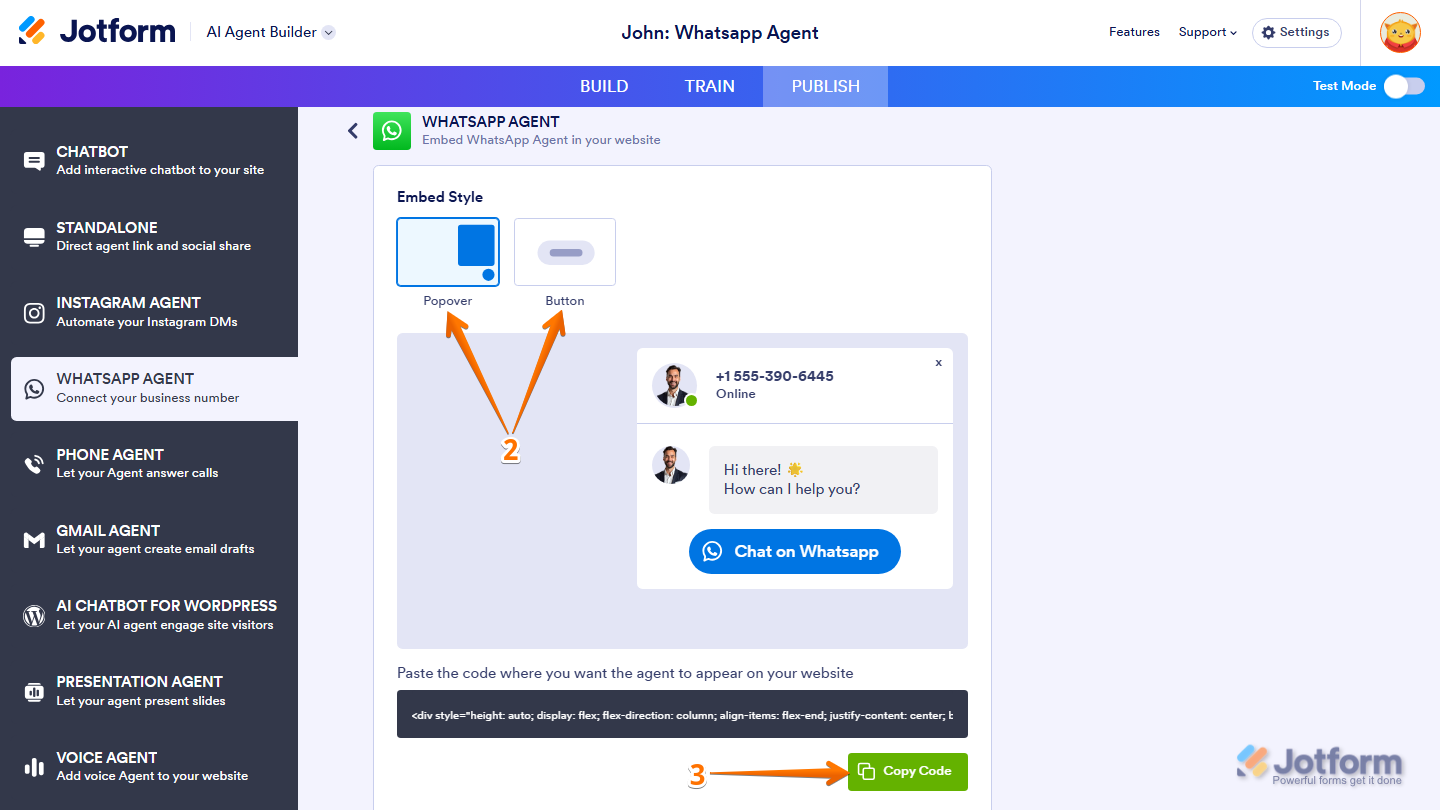Viewport: 1440px width, 810px height.
Task: Click the green WhatsApp logo icon
Action: [x=392, y=131]
